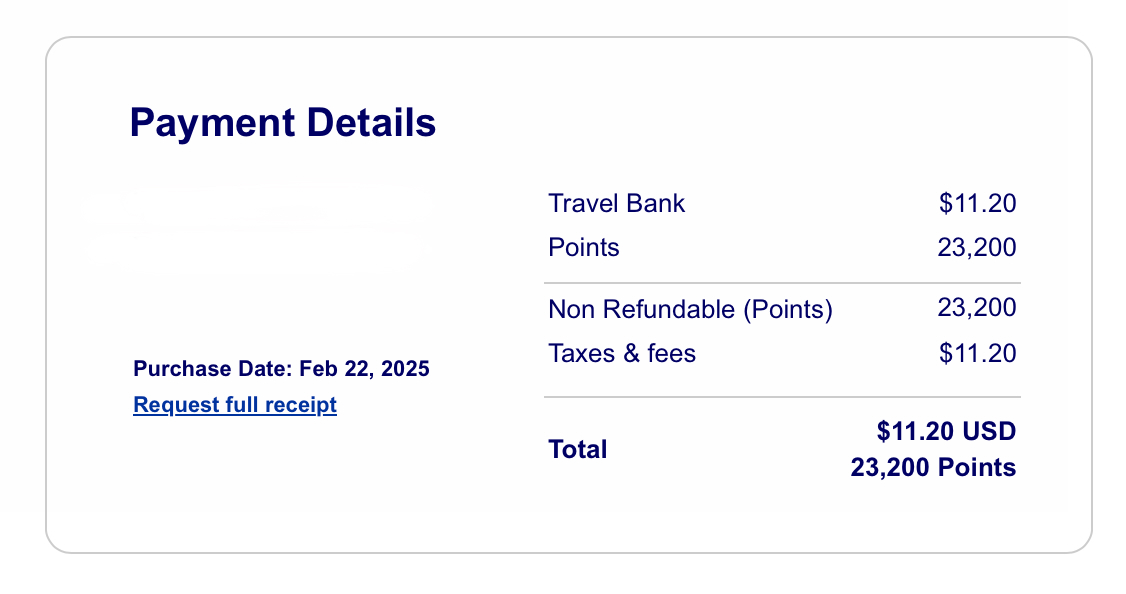Select the Taxes & fees label
This screenshot has height=594, width=1126.
(x=622, y=353)
